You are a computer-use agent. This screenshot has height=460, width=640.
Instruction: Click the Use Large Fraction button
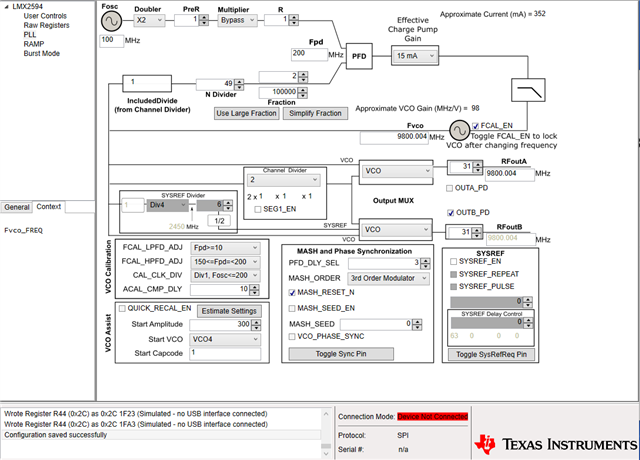click(x=247, y=113)
